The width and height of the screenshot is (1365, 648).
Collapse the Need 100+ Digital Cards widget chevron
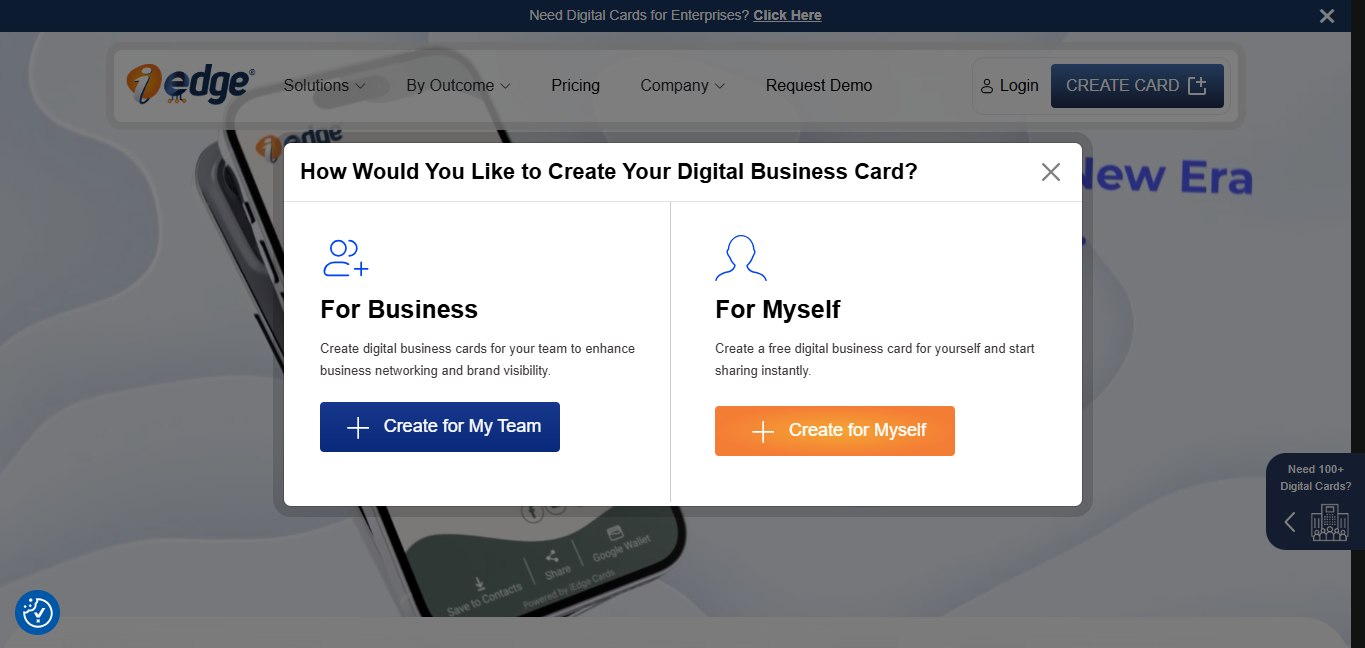(x=1290, y=521)
